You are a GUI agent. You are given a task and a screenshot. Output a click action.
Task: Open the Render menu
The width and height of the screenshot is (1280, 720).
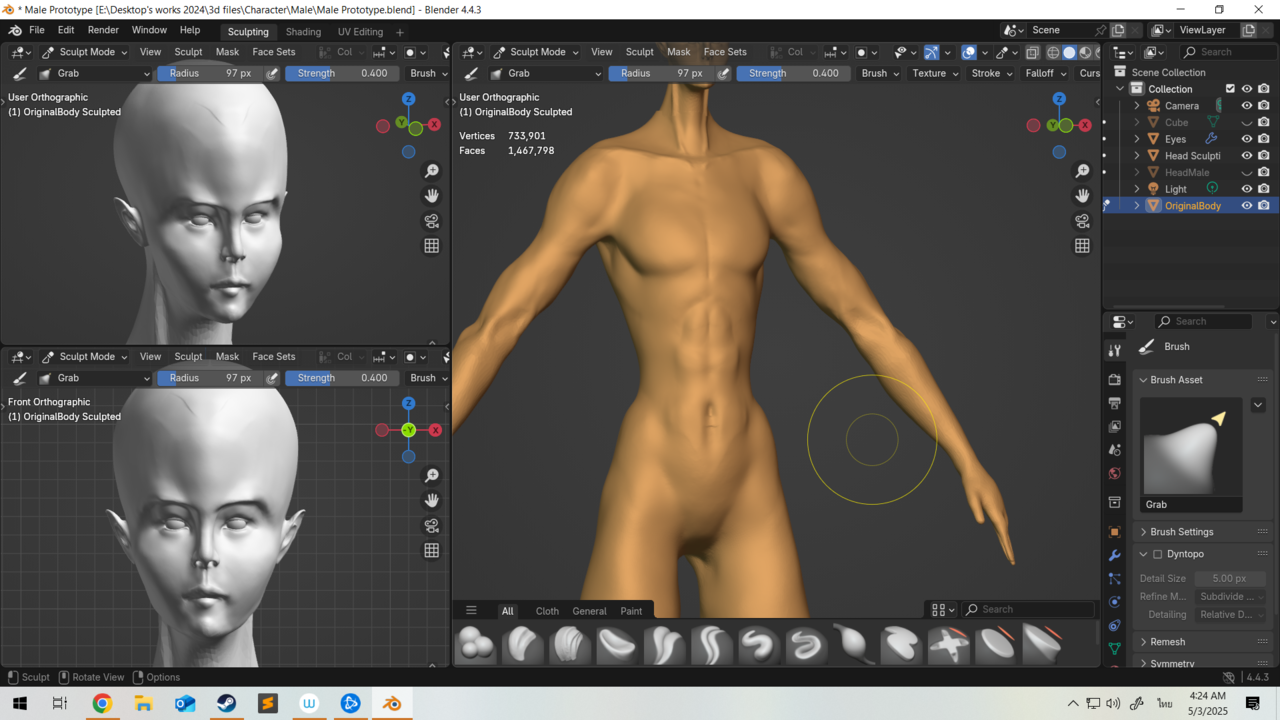(103, 30)
